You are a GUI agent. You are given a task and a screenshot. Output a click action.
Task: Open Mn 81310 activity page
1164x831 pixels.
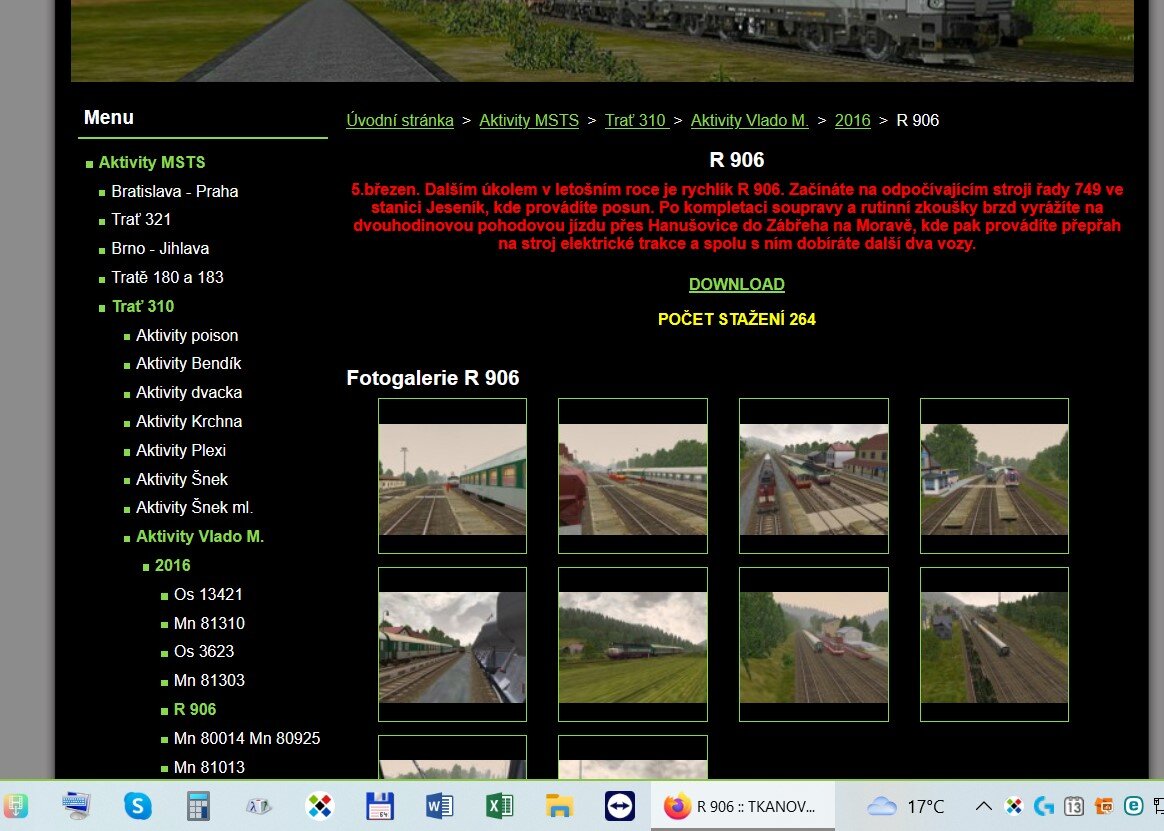209,623
